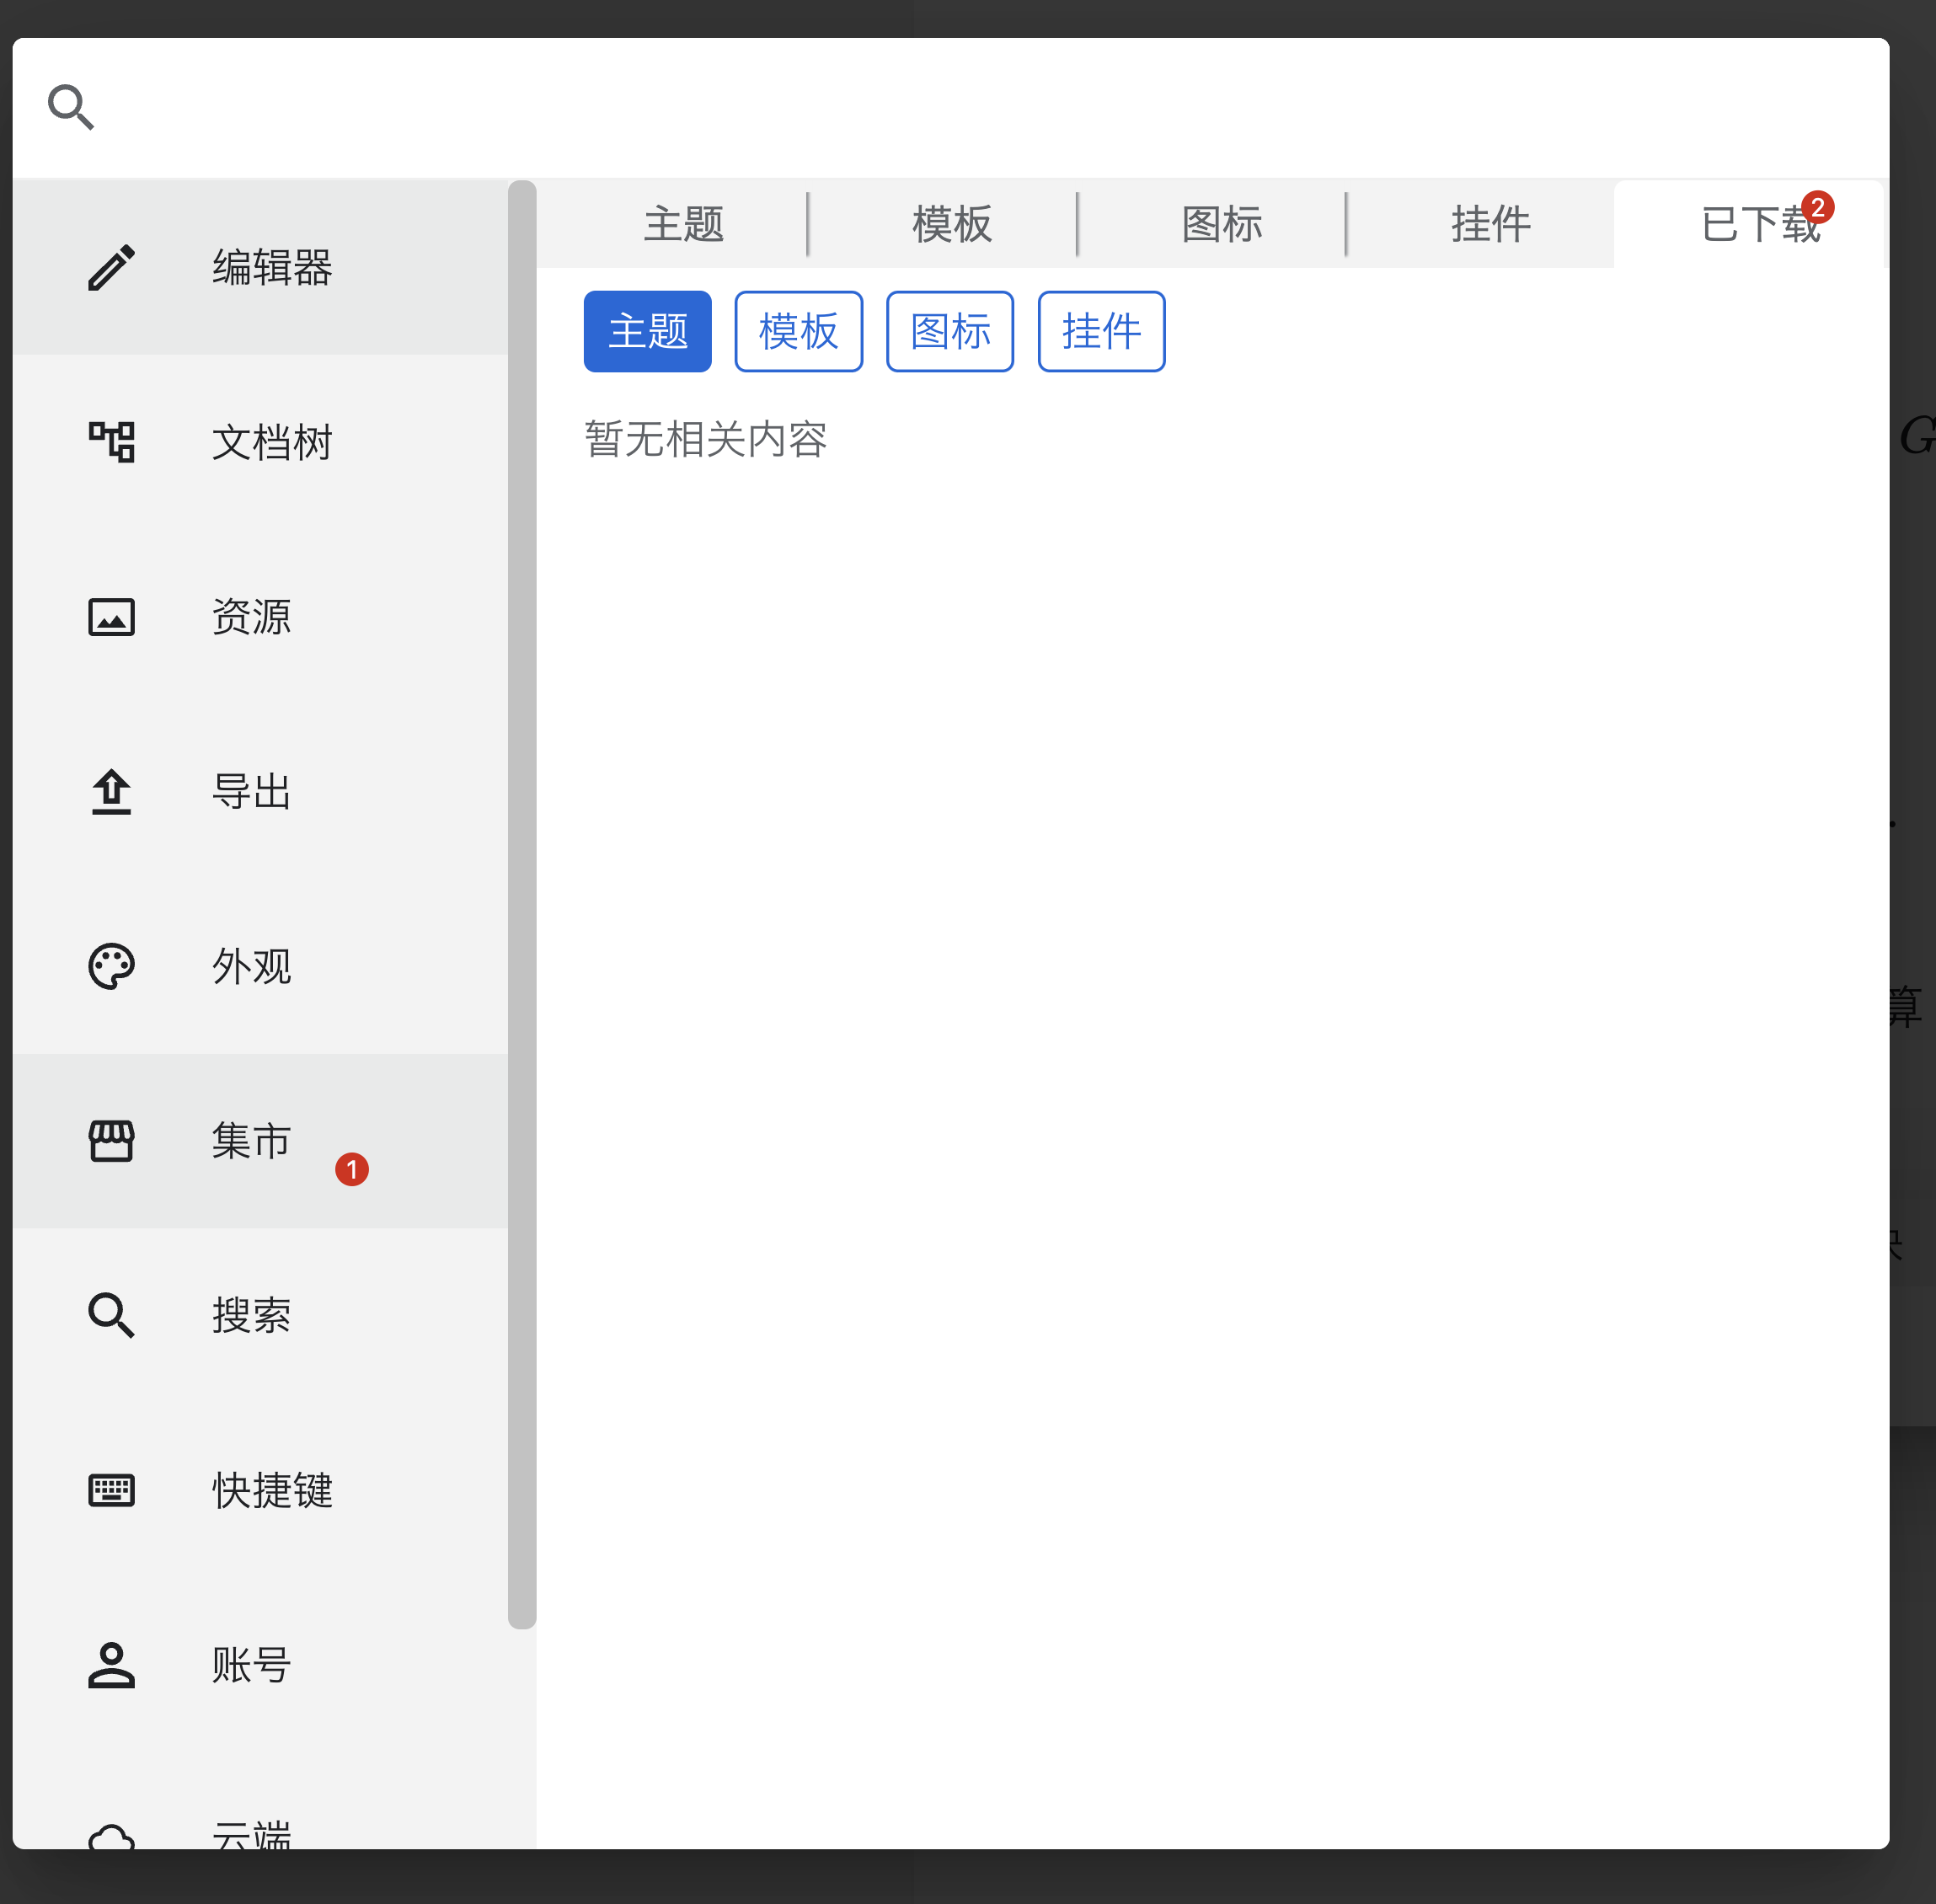Click the magnifier icon beside 搜索
This screenshot has width=1936, height=1904.
[x=111, y=1316]
